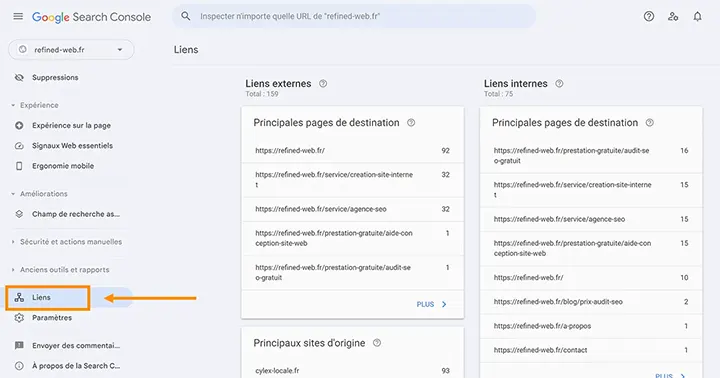Select internal row blog/prix-audit-seo
Screen dimensions: 720x378
tap(591, 302)
